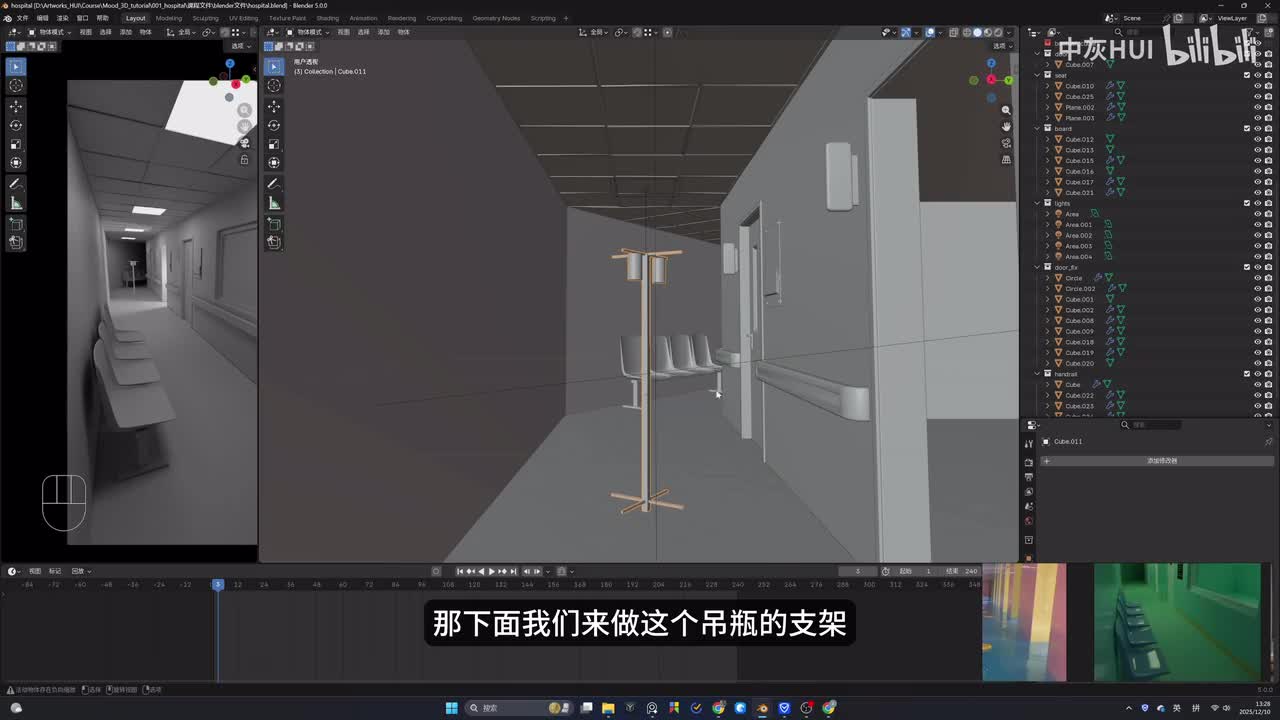1280x720 pixels.
Task: Click the properties panel search field
Action: point(1150,425)
